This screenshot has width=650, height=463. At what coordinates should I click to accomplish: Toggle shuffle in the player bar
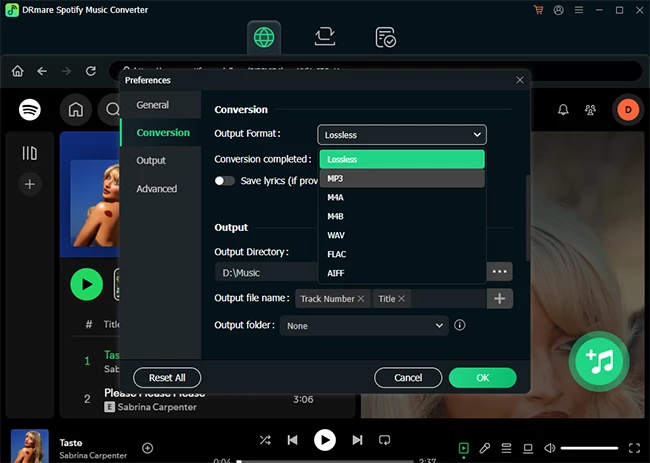[265, 440]
